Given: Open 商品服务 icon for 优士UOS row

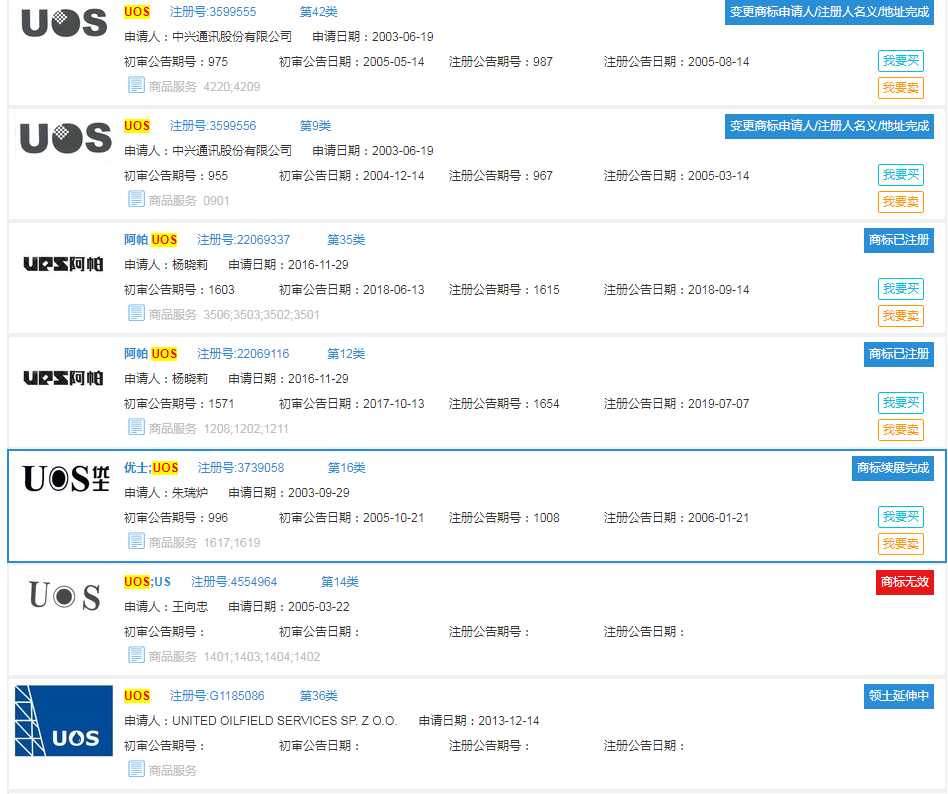Looking at the screenshot, I should click(136, 541).
